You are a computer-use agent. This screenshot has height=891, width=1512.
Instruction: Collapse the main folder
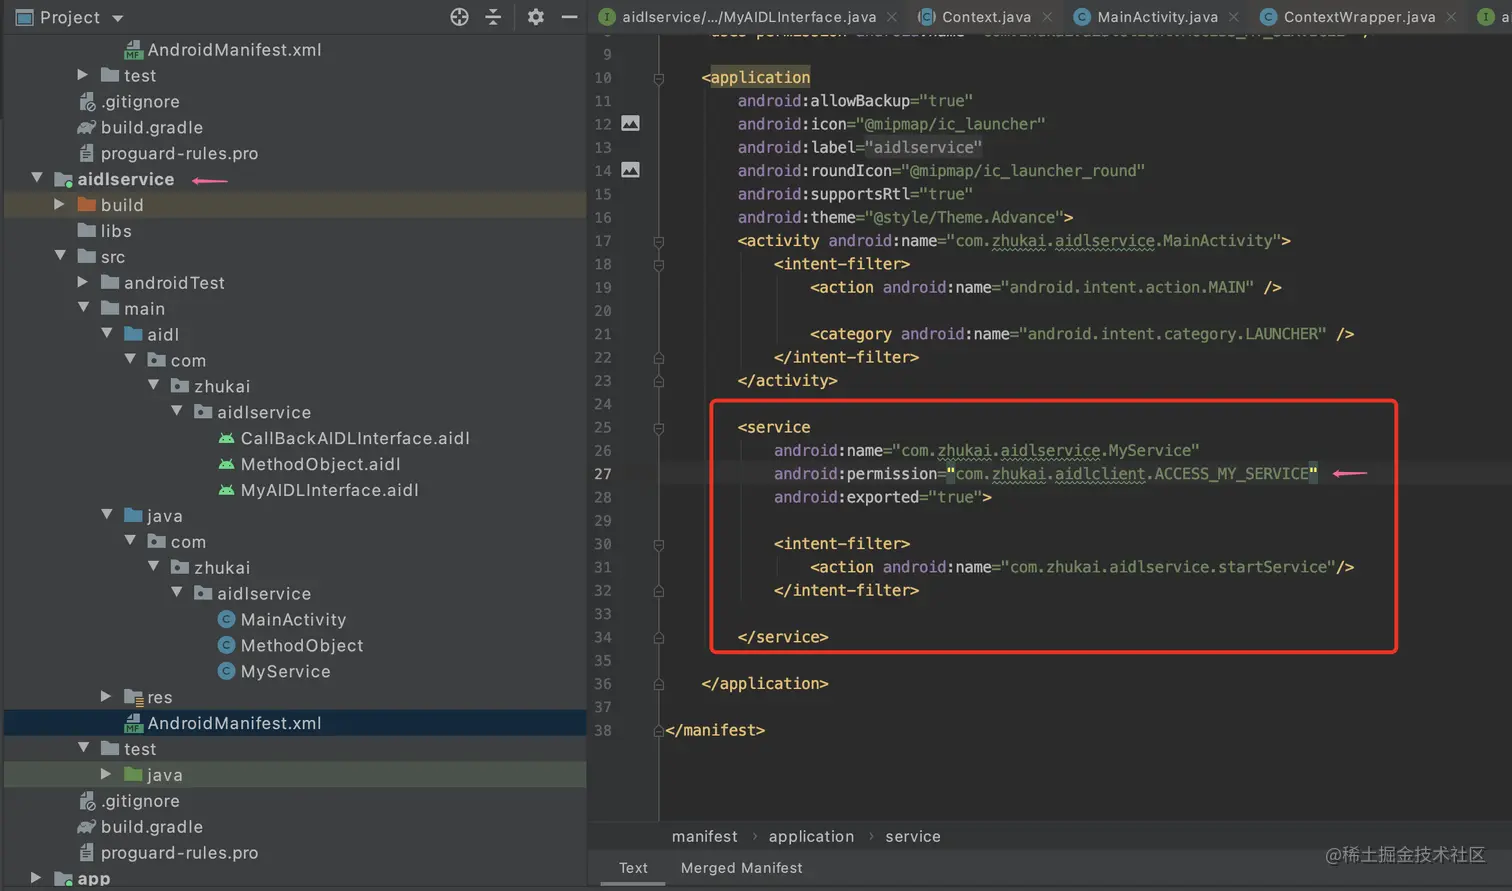point(84,308)
